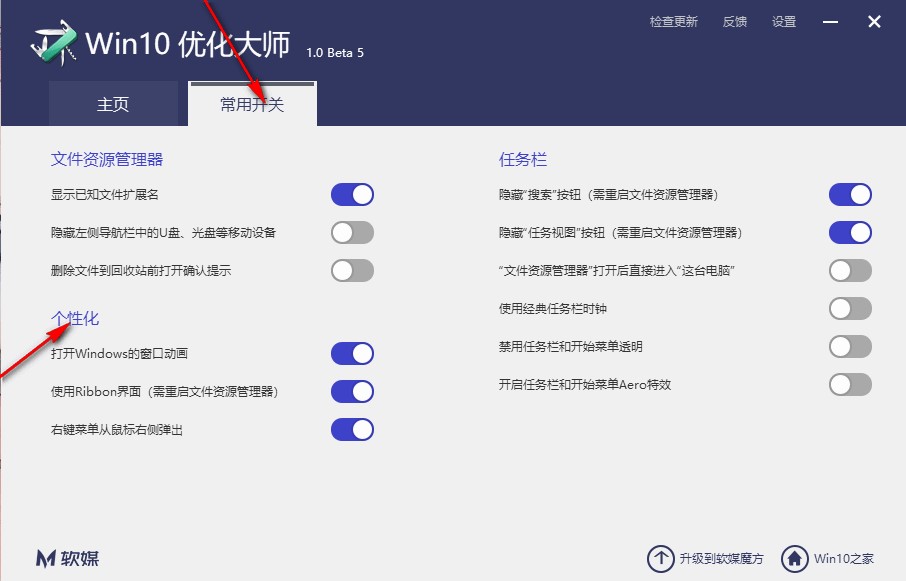Viewport: 906px width, 581px height.
Task: Click the 软媒 logo at bottom left
Action: 67,558
